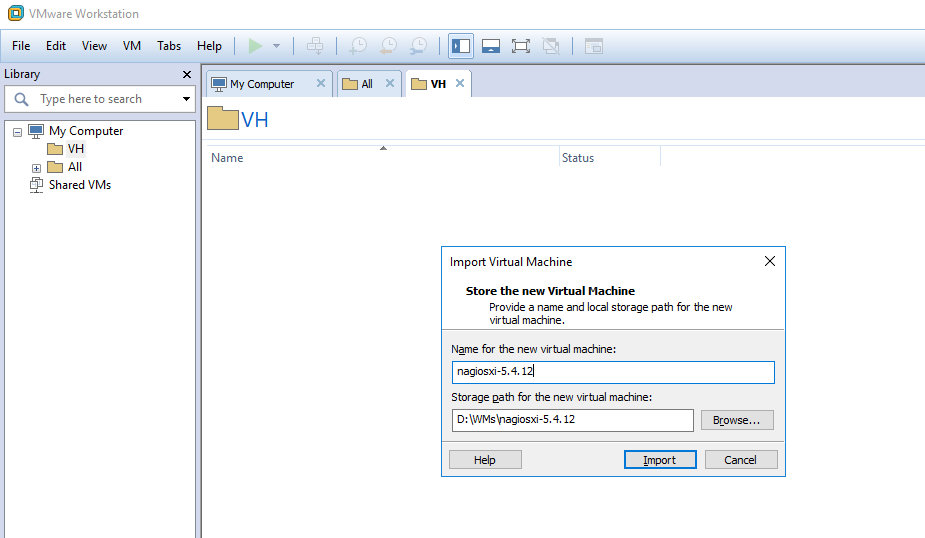
Task: Click the Take Snapshot toolbar icon
Action: tap(358, 46)
